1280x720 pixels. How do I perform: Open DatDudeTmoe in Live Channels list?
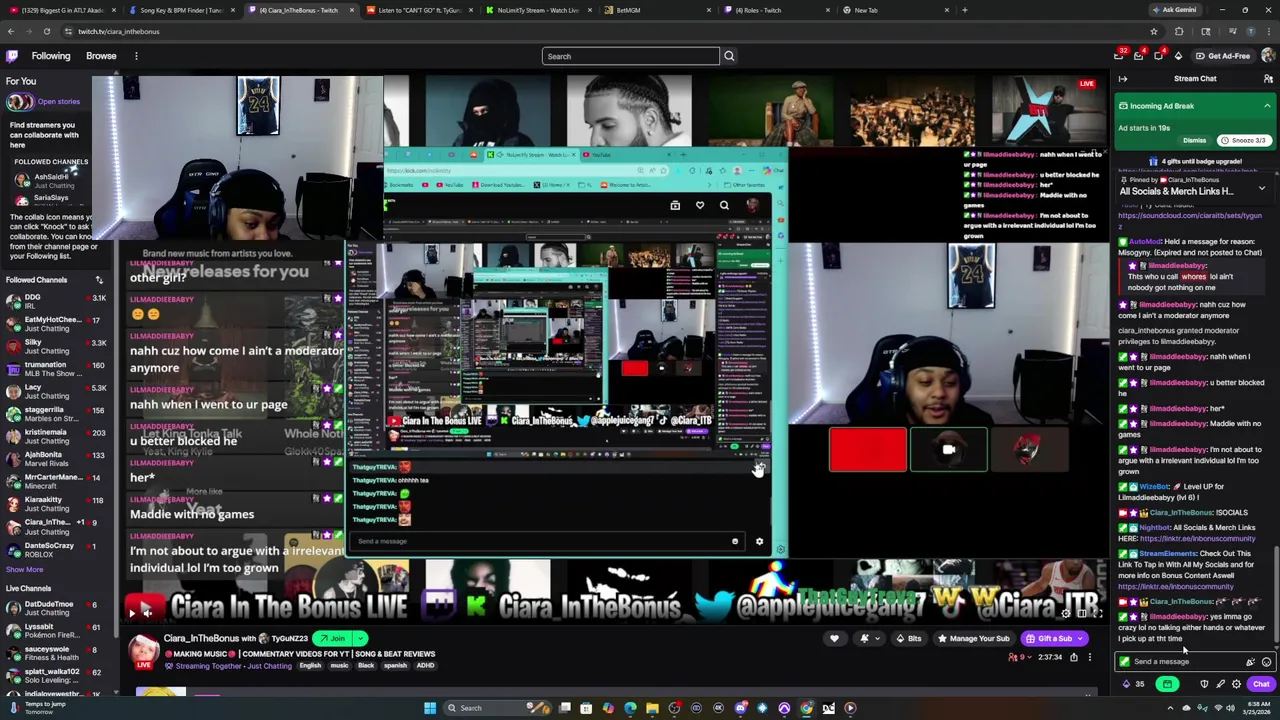coord(57,608)
